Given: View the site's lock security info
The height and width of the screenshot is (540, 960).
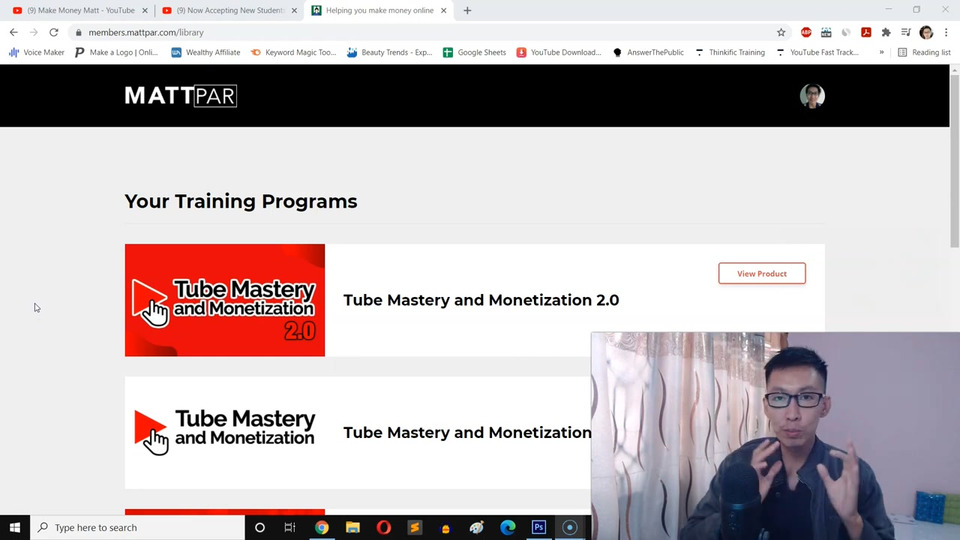Looking at the screenshot, I should [x=78, y=32].
